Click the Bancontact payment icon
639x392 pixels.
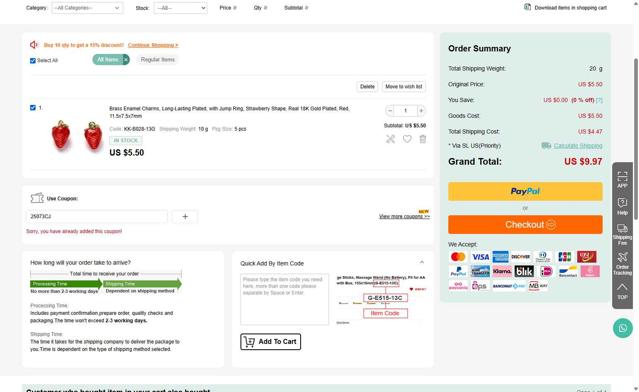click(568, 271)
